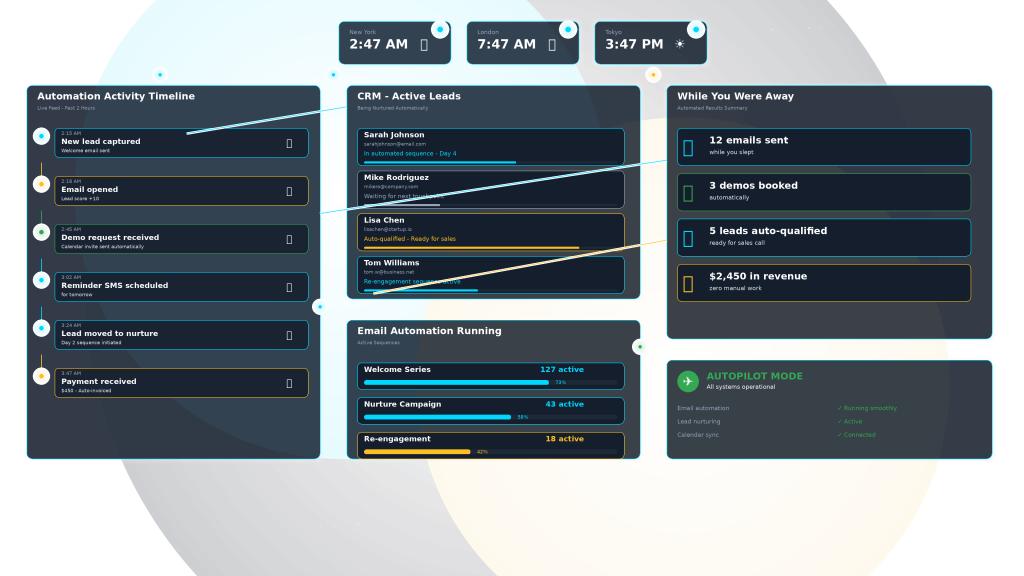This screenshot has height=576, width=1024.
Task: Click the icon on Payment received row
Action: pos(289,383)
